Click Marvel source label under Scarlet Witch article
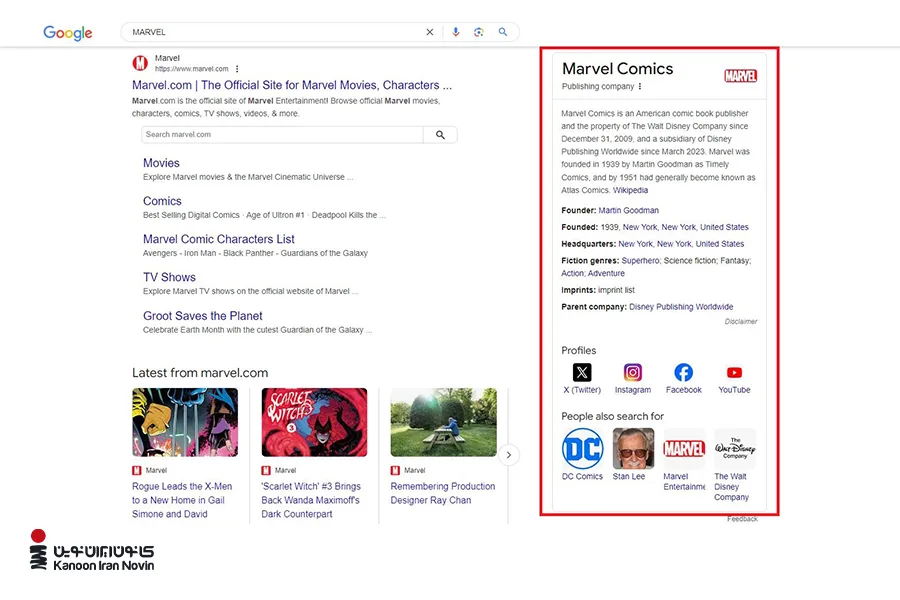Viewport: 900px width, 600px height. point(285,470)
